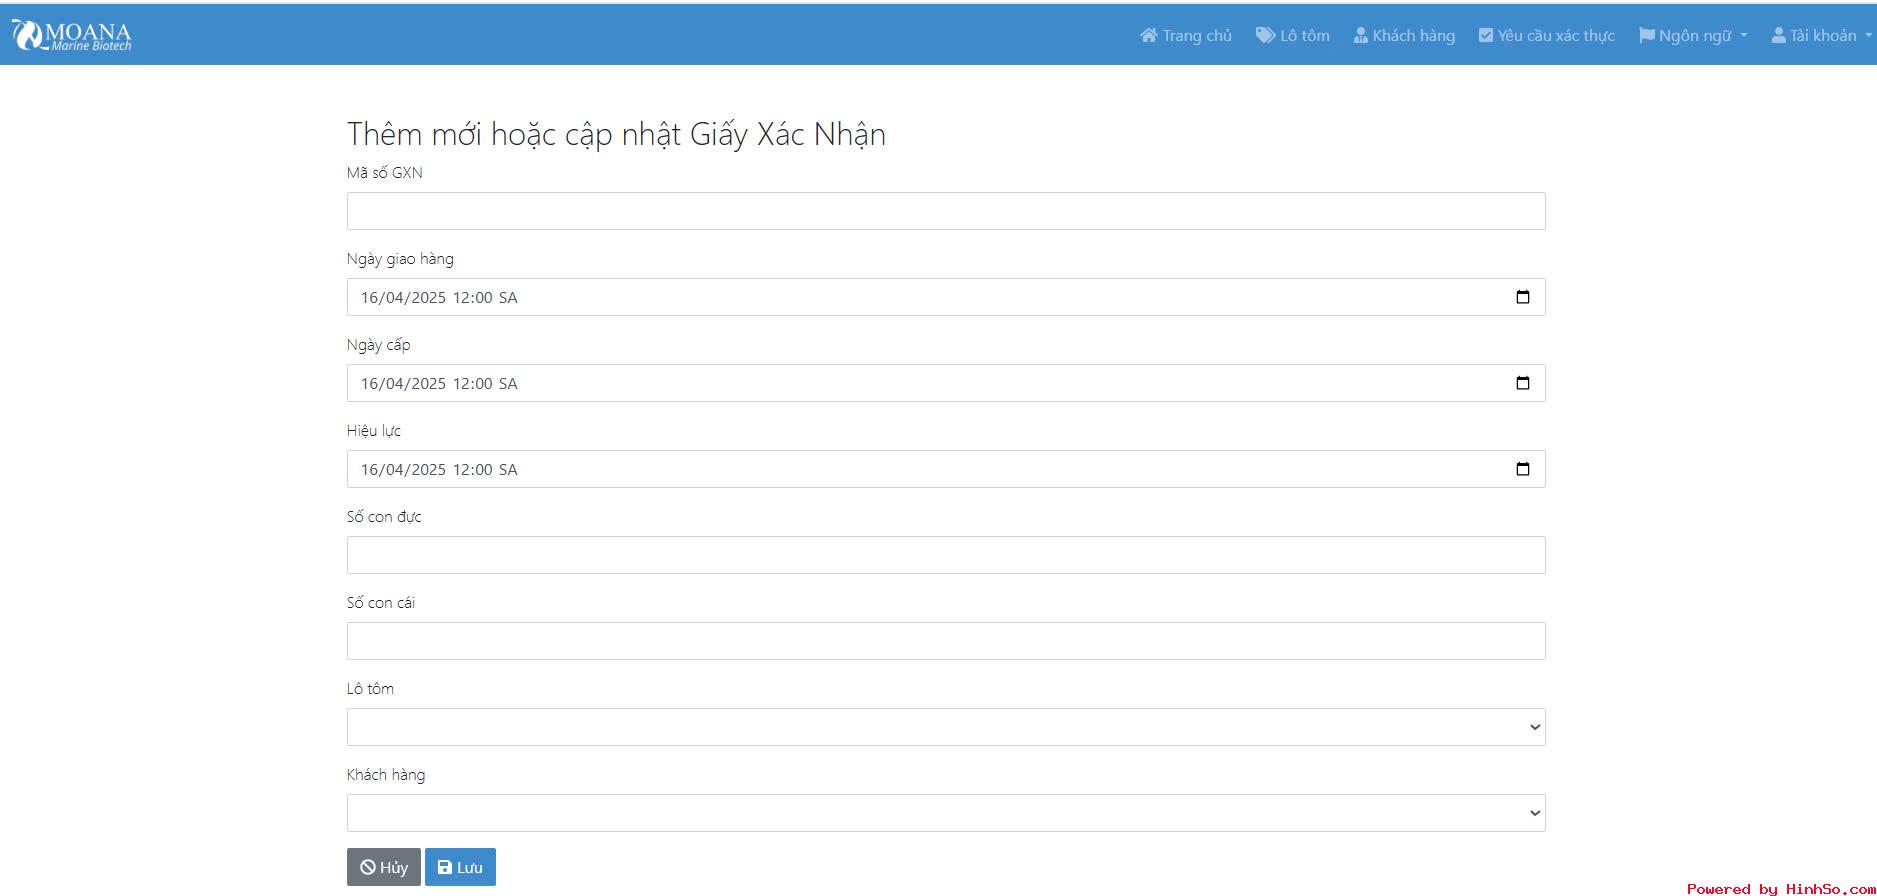Click the Hủy cancel button

point(384,867)
